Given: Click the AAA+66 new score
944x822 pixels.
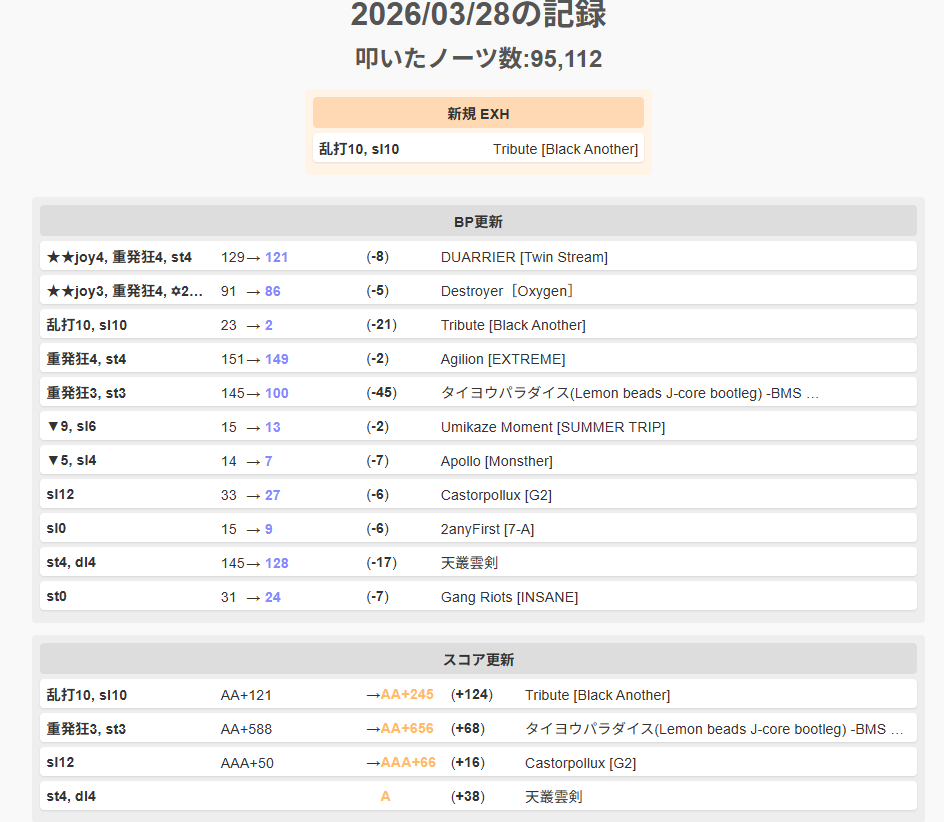Looking at the screenshot, I should (408, 762).
